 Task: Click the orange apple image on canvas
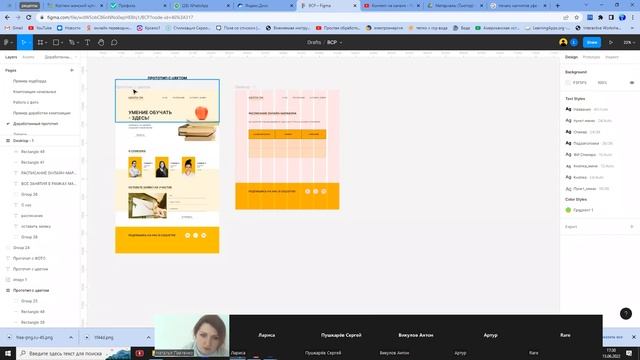coord(201,113)
